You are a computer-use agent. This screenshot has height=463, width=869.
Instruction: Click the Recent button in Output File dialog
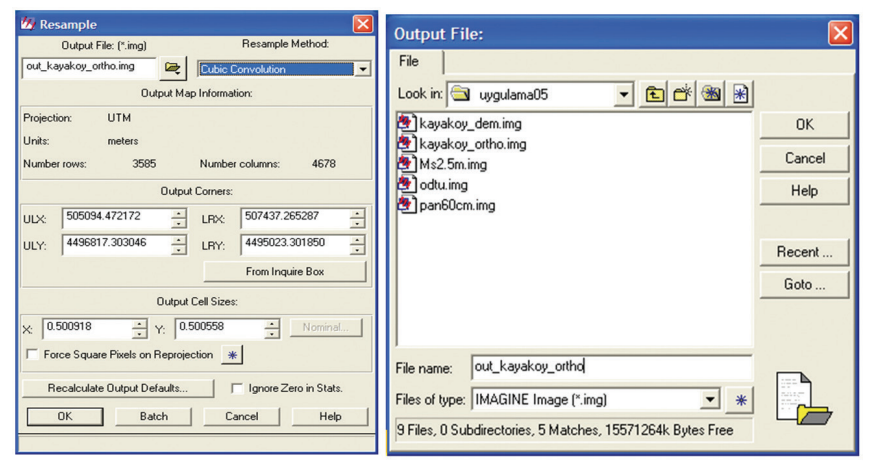coord(804,252)
